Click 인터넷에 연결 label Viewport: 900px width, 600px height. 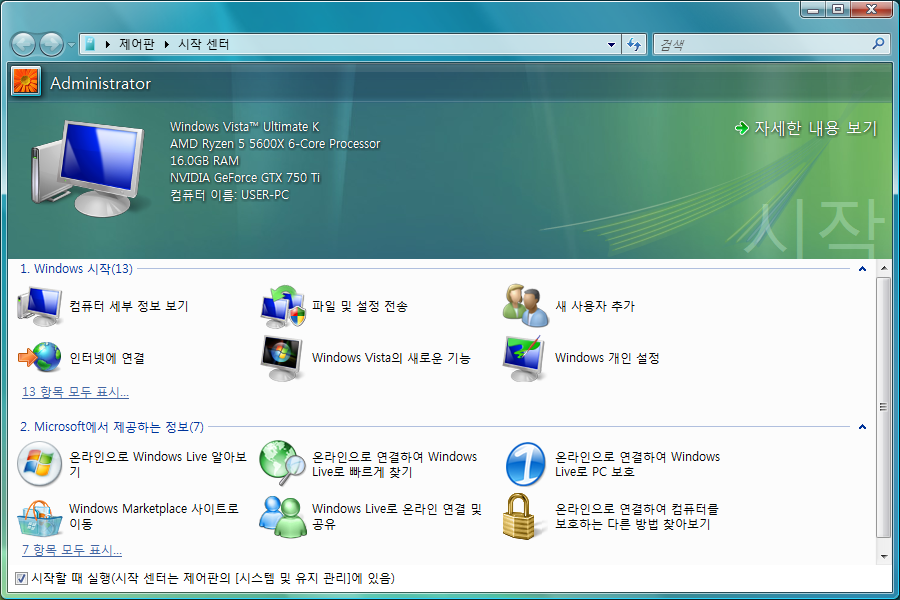click(x=107, y=358)
